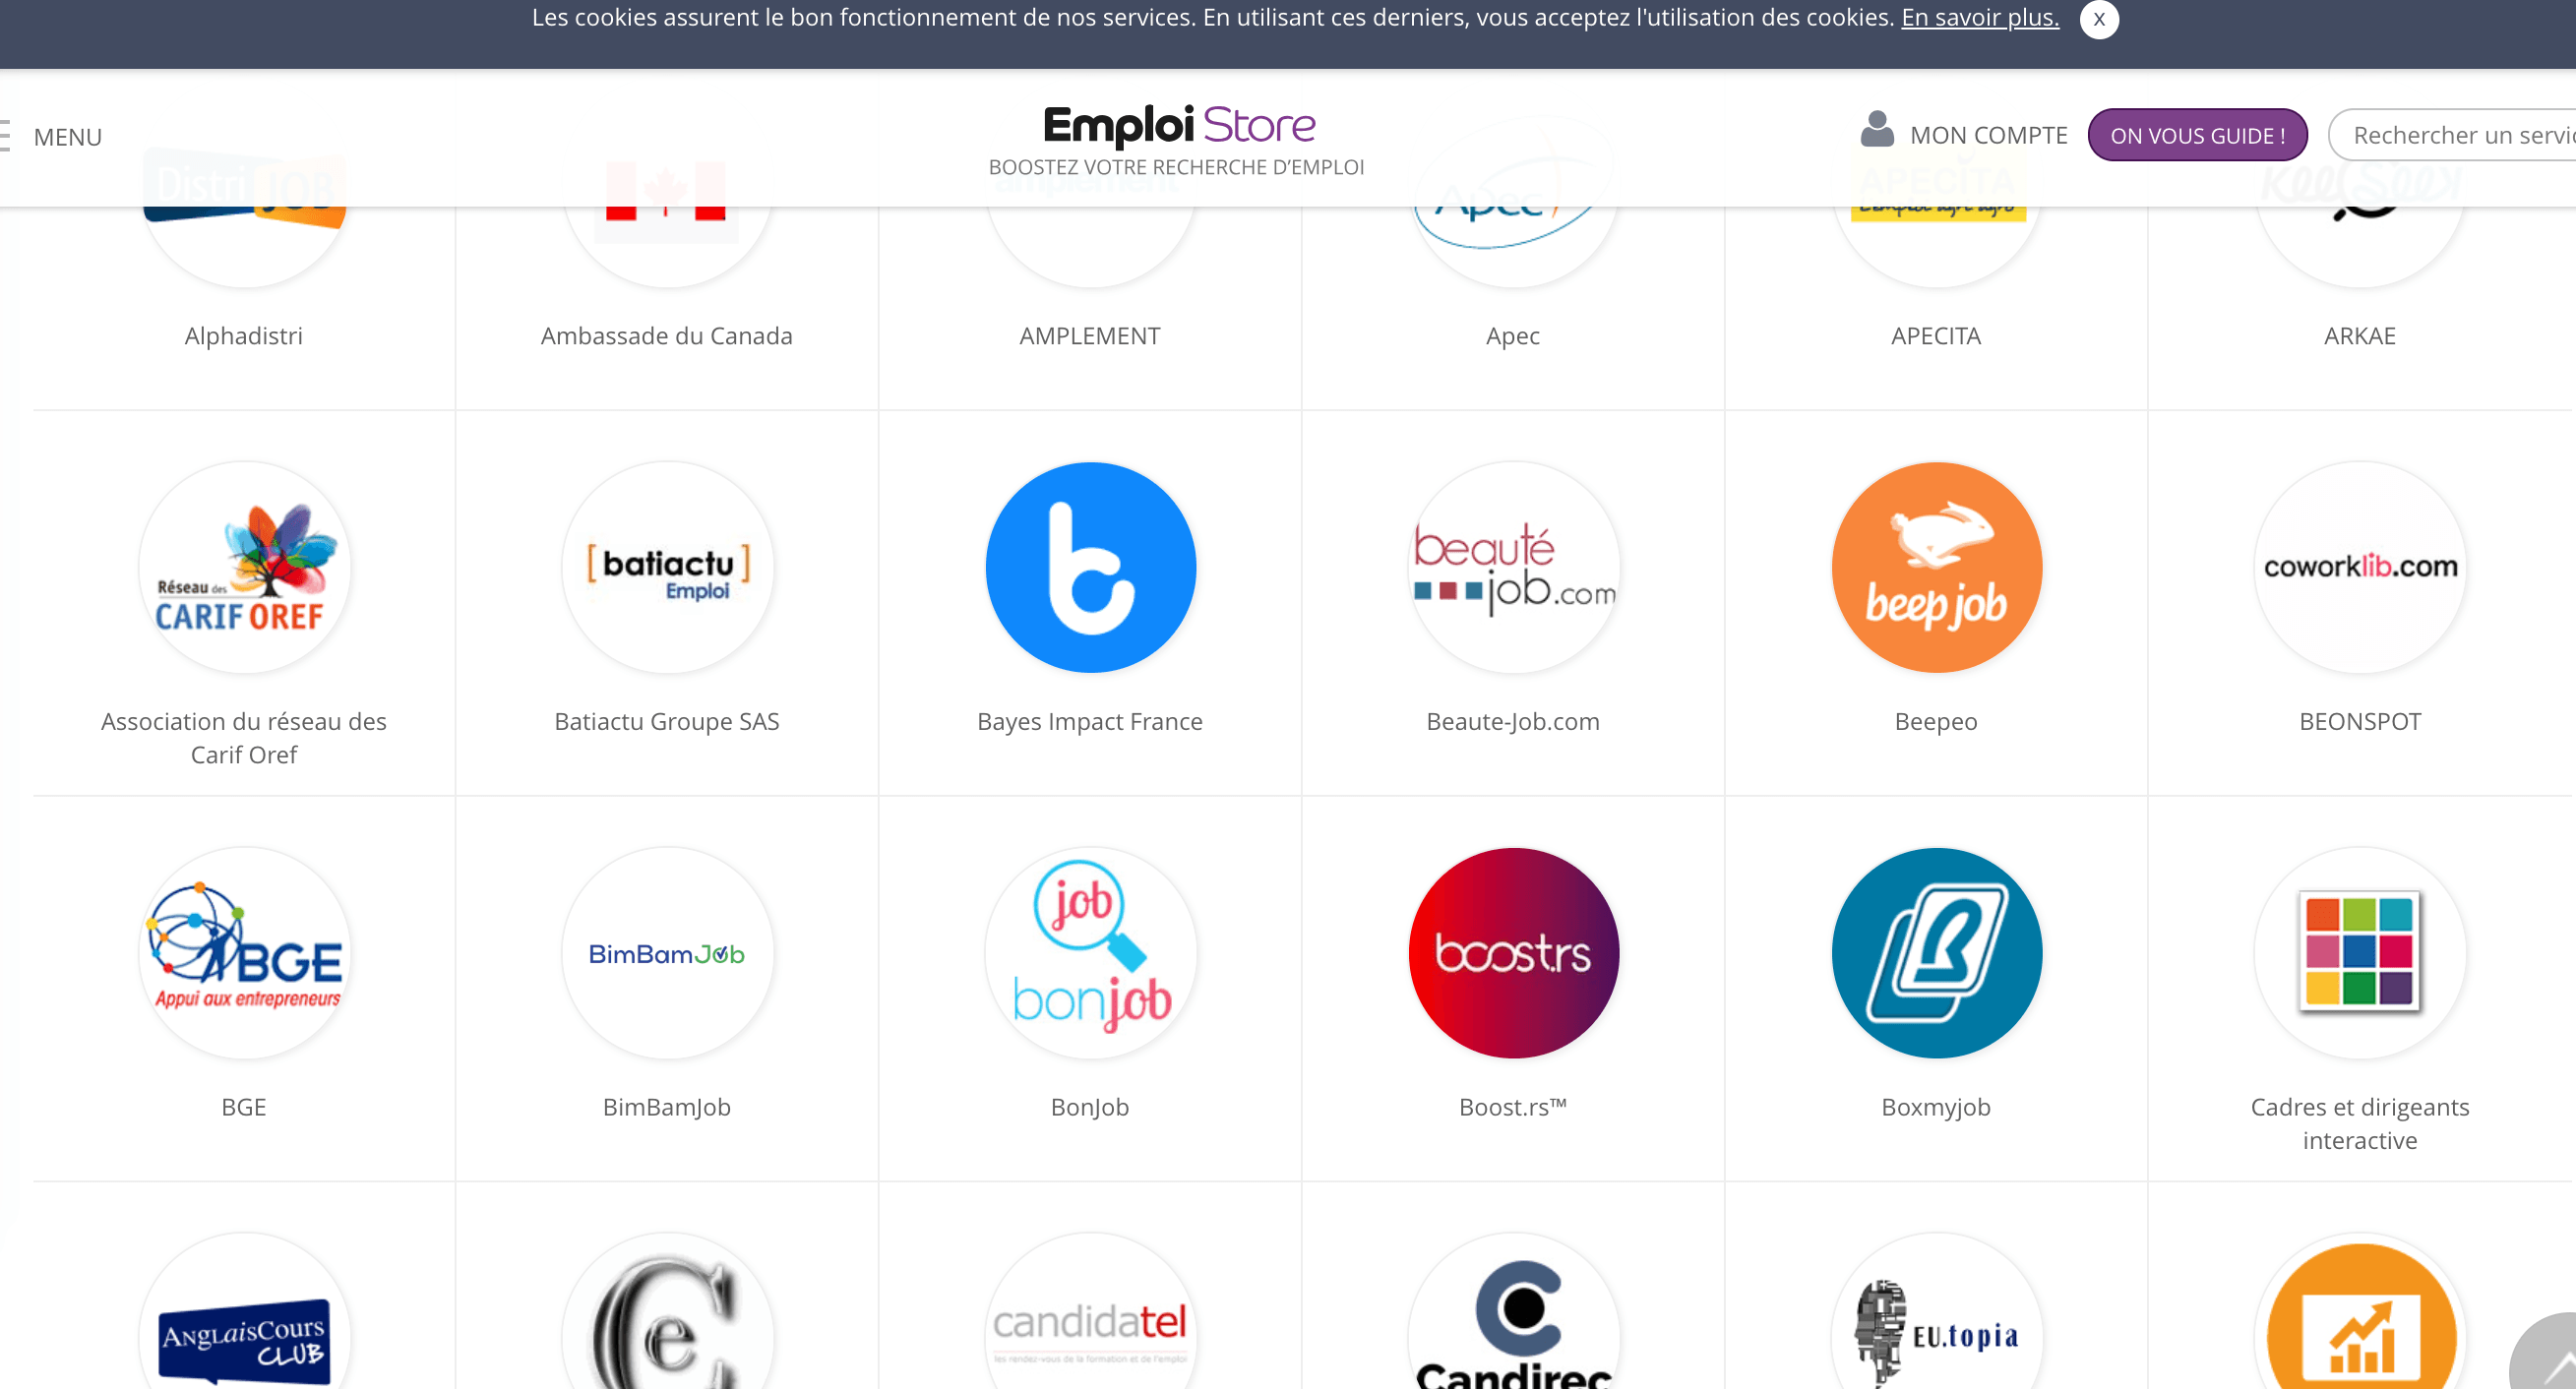Click BEONSPOT label
This screenshot has height=1389, width=2576.
(2360, 721)
